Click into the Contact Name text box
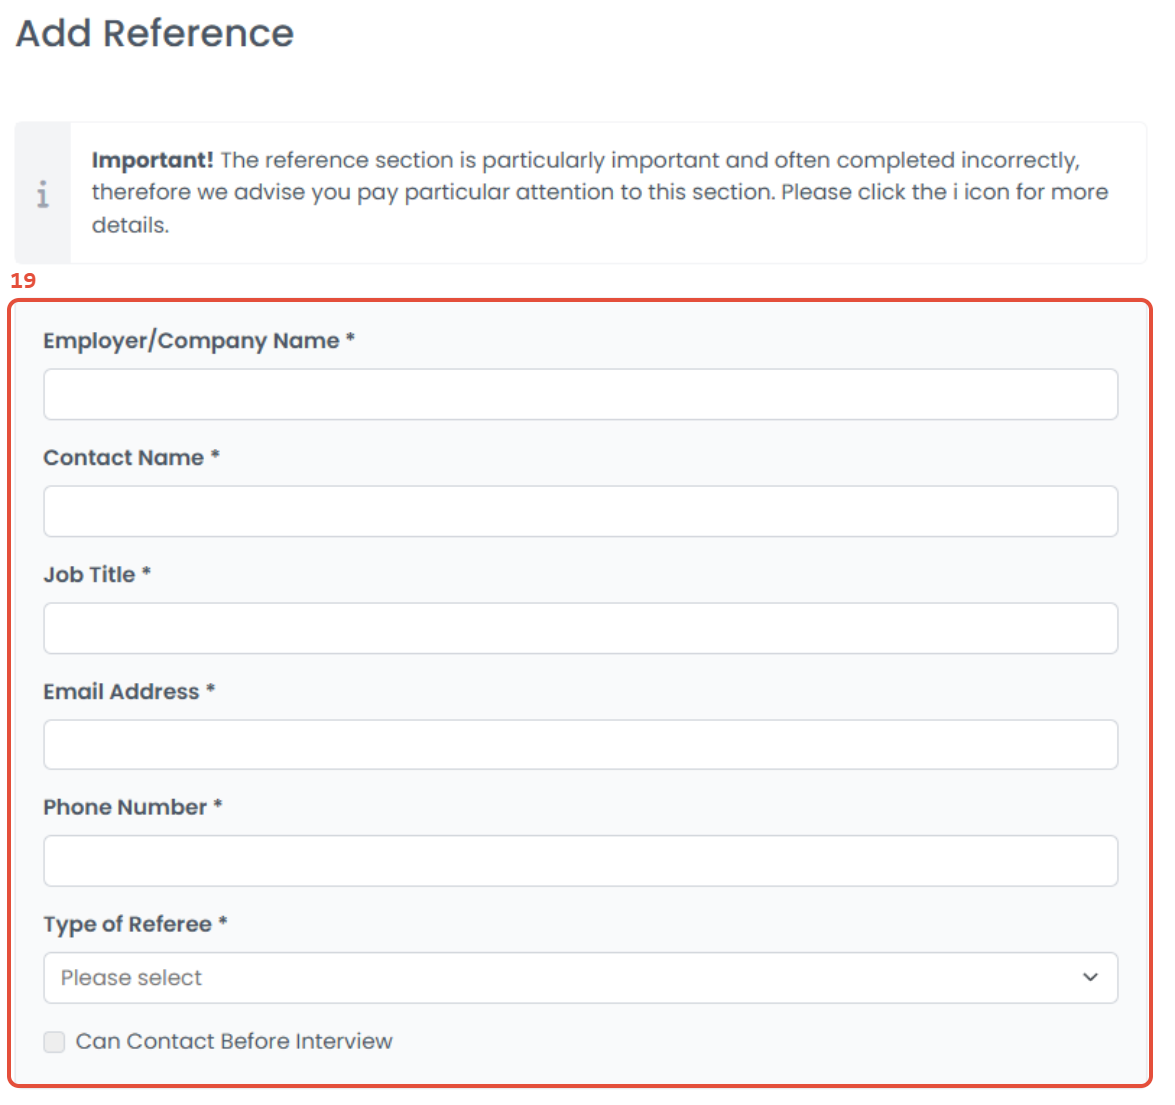Image resolution: width=1175 pixels, height=1105 pixels. [x=580, y=511]
